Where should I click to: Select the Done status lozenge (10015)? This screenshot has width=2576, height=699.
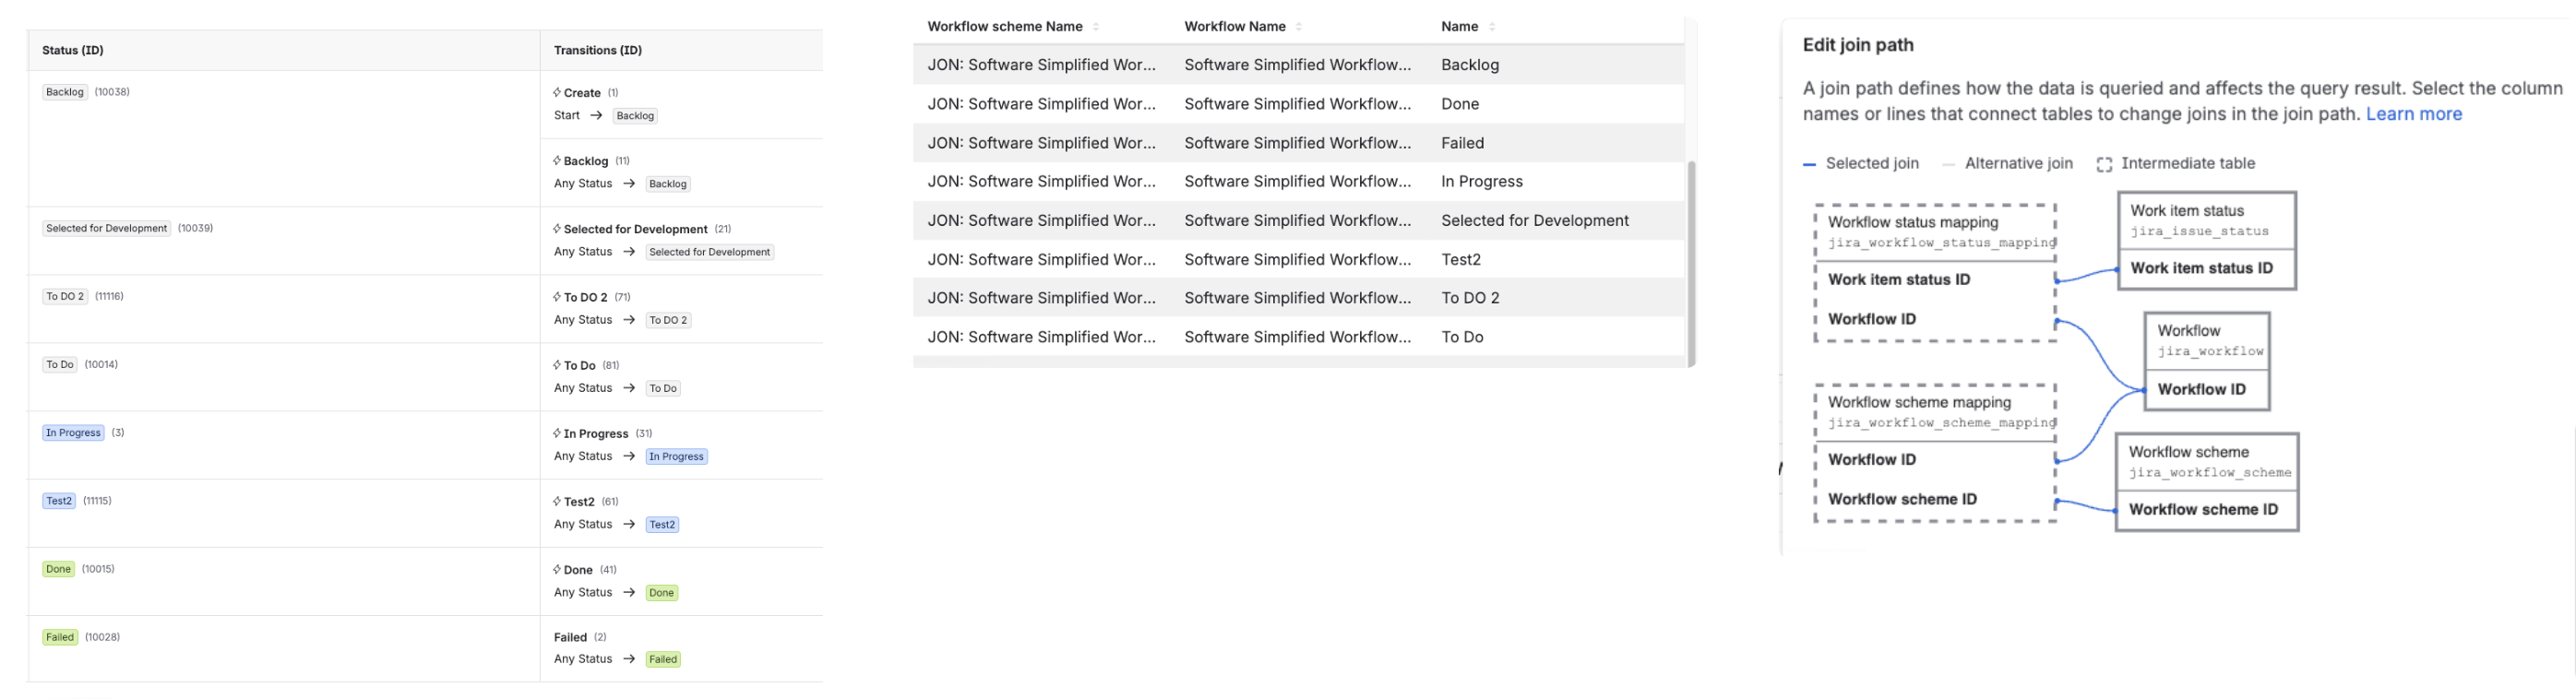click(x=58, y=568)
